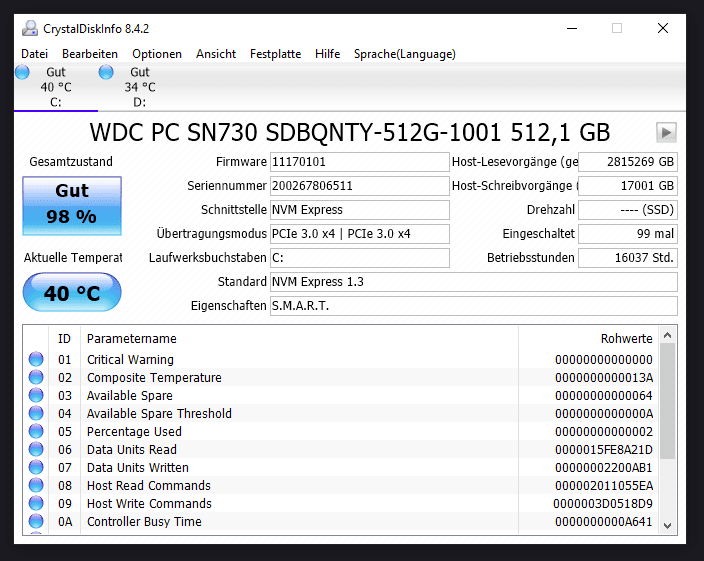Click the blue status dot for Critical Warning

click(x=36, y=359)
